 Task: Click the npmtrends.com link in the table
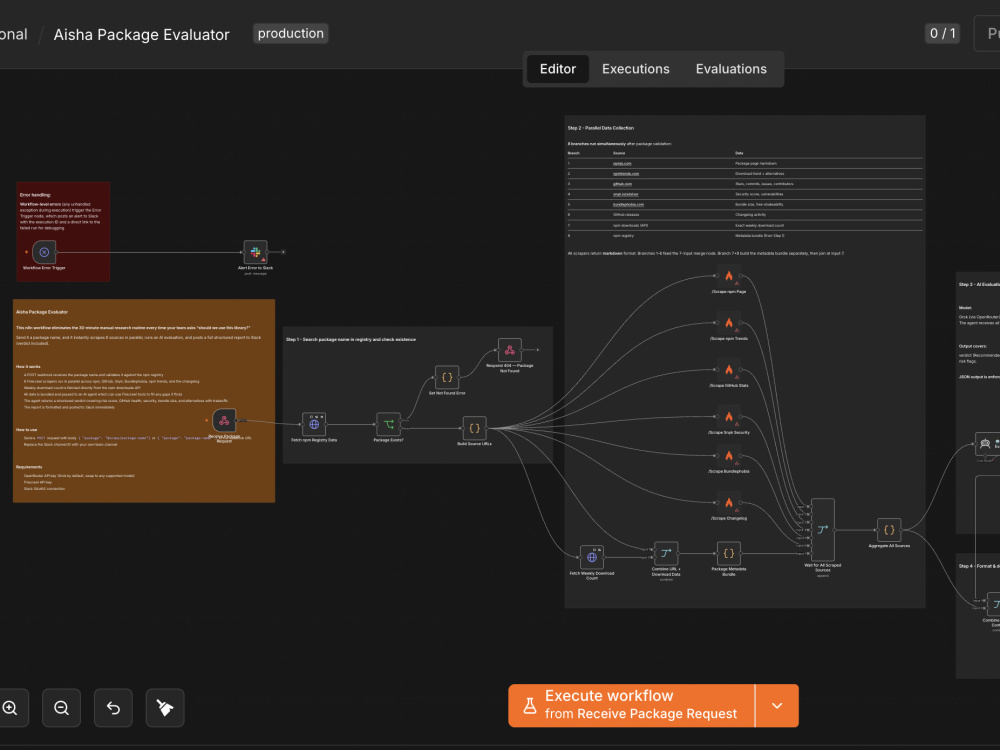pyautogui.click(x=626, y=173)
